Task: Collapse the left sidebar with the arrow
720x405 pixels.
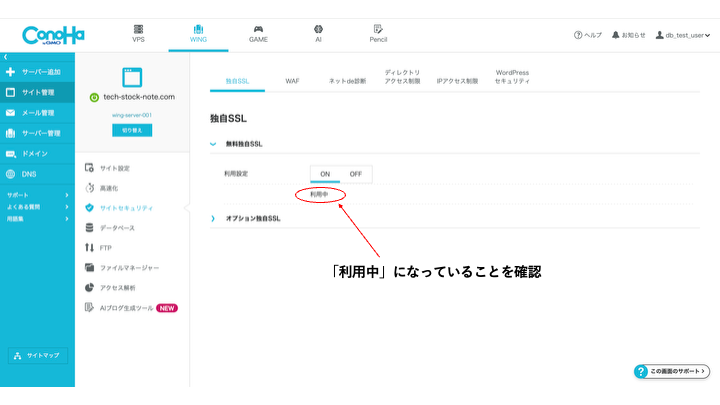Action: click(5, 57)
